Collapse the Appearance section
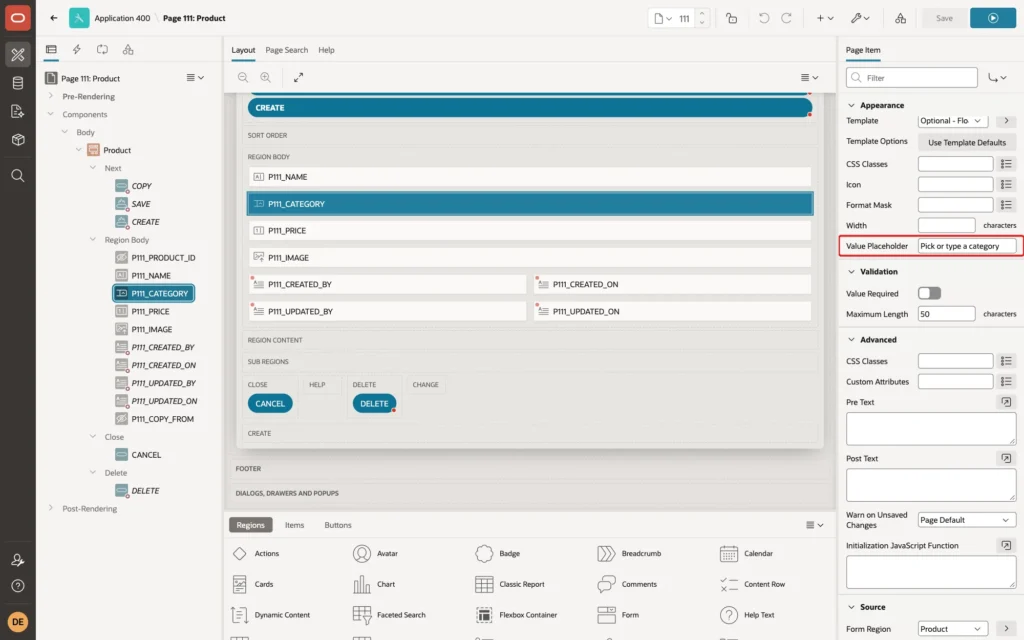1024x640 pixels. pyautogui.click(x=851, y=105)
